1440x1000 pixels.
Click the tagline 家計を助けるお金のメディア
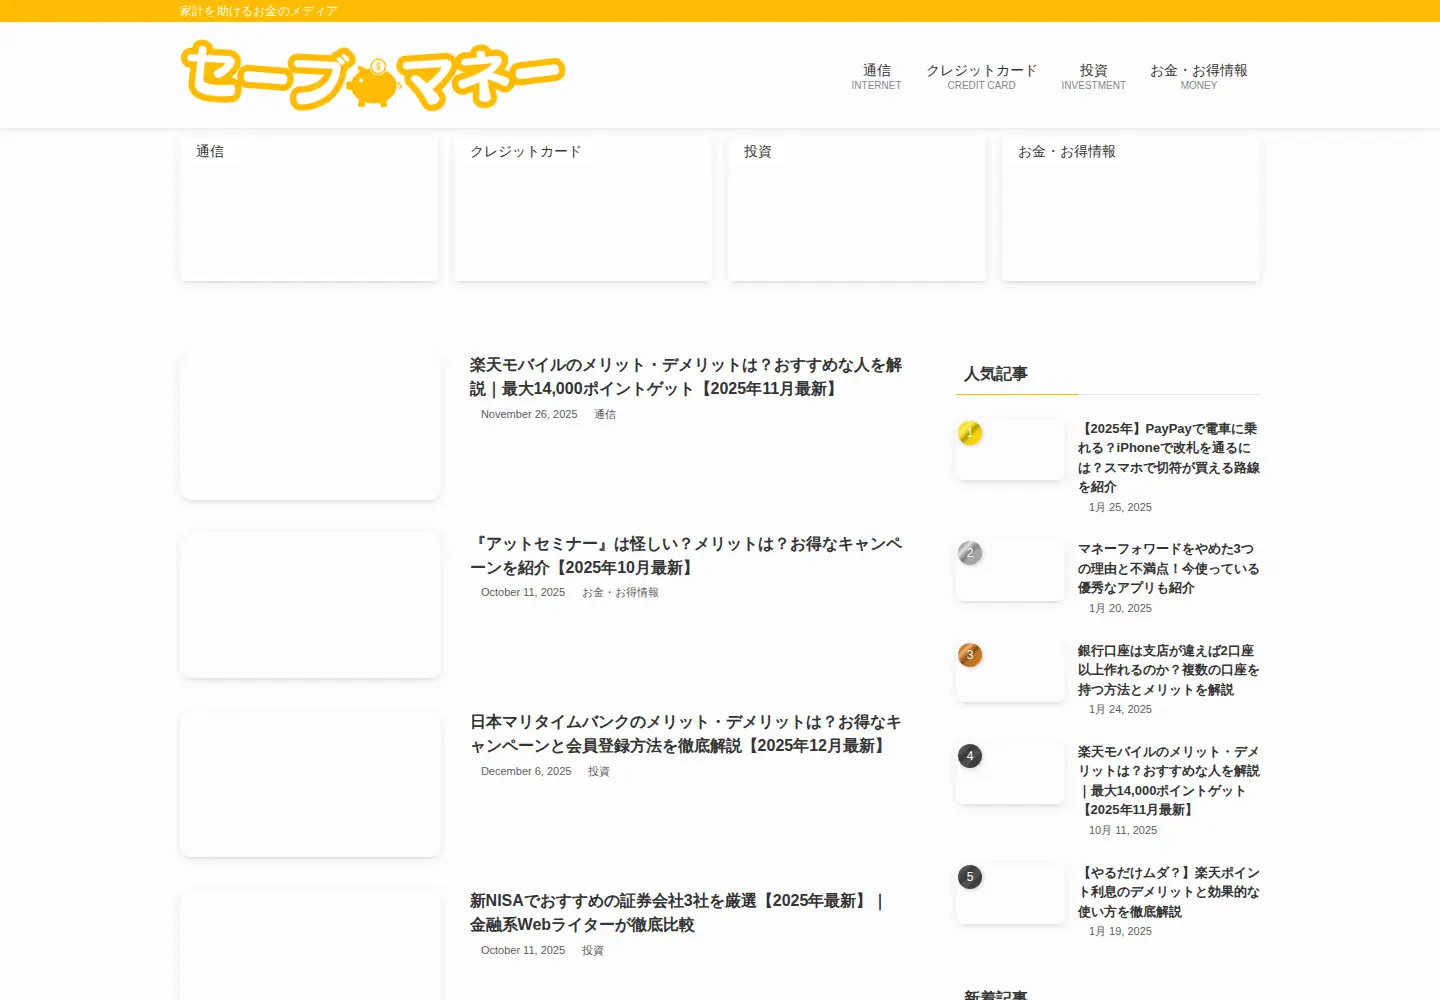coord(259,11)
